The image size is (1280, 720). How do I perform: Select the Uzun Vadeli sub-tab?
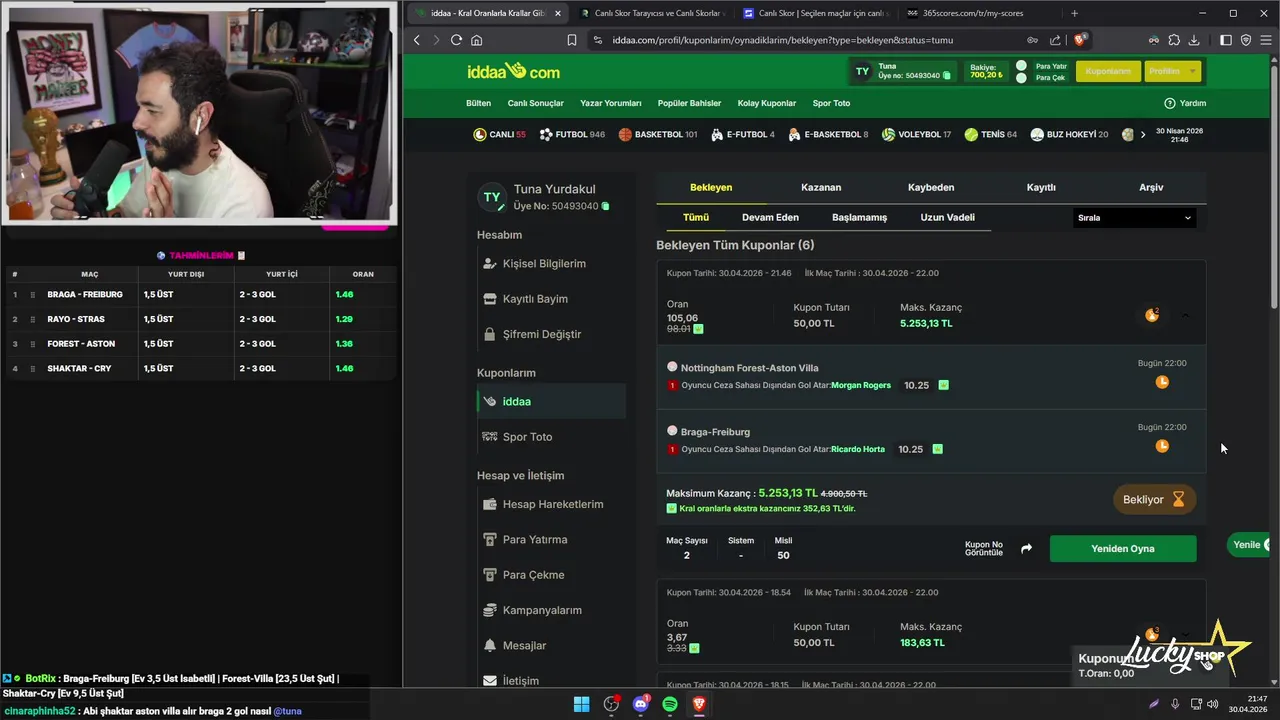pyautogui.click(x=948, y=217)
